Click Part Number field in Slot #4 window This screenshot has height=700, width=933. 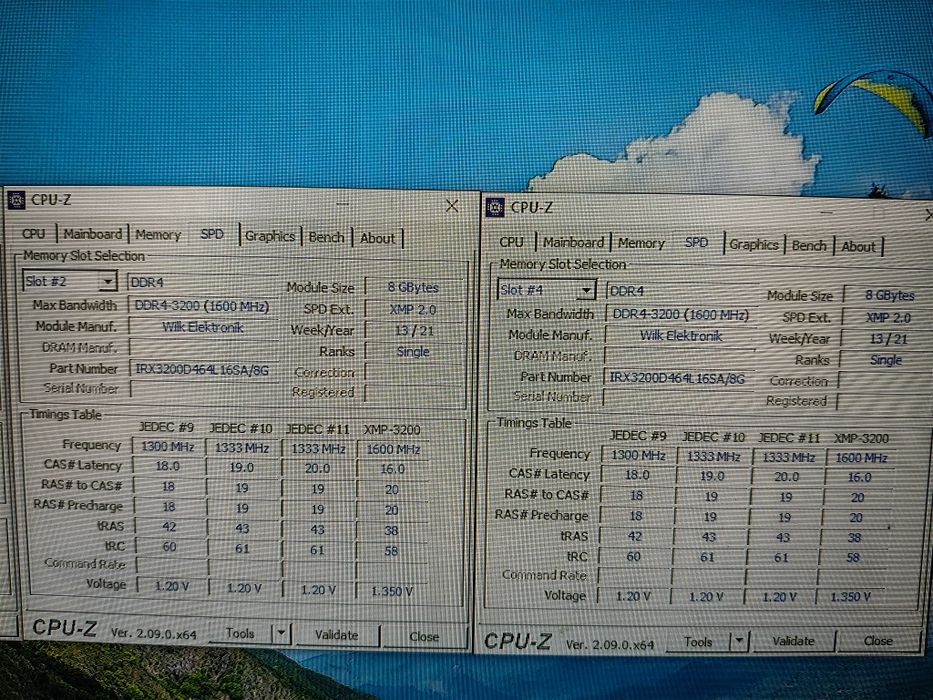point(678,378)
